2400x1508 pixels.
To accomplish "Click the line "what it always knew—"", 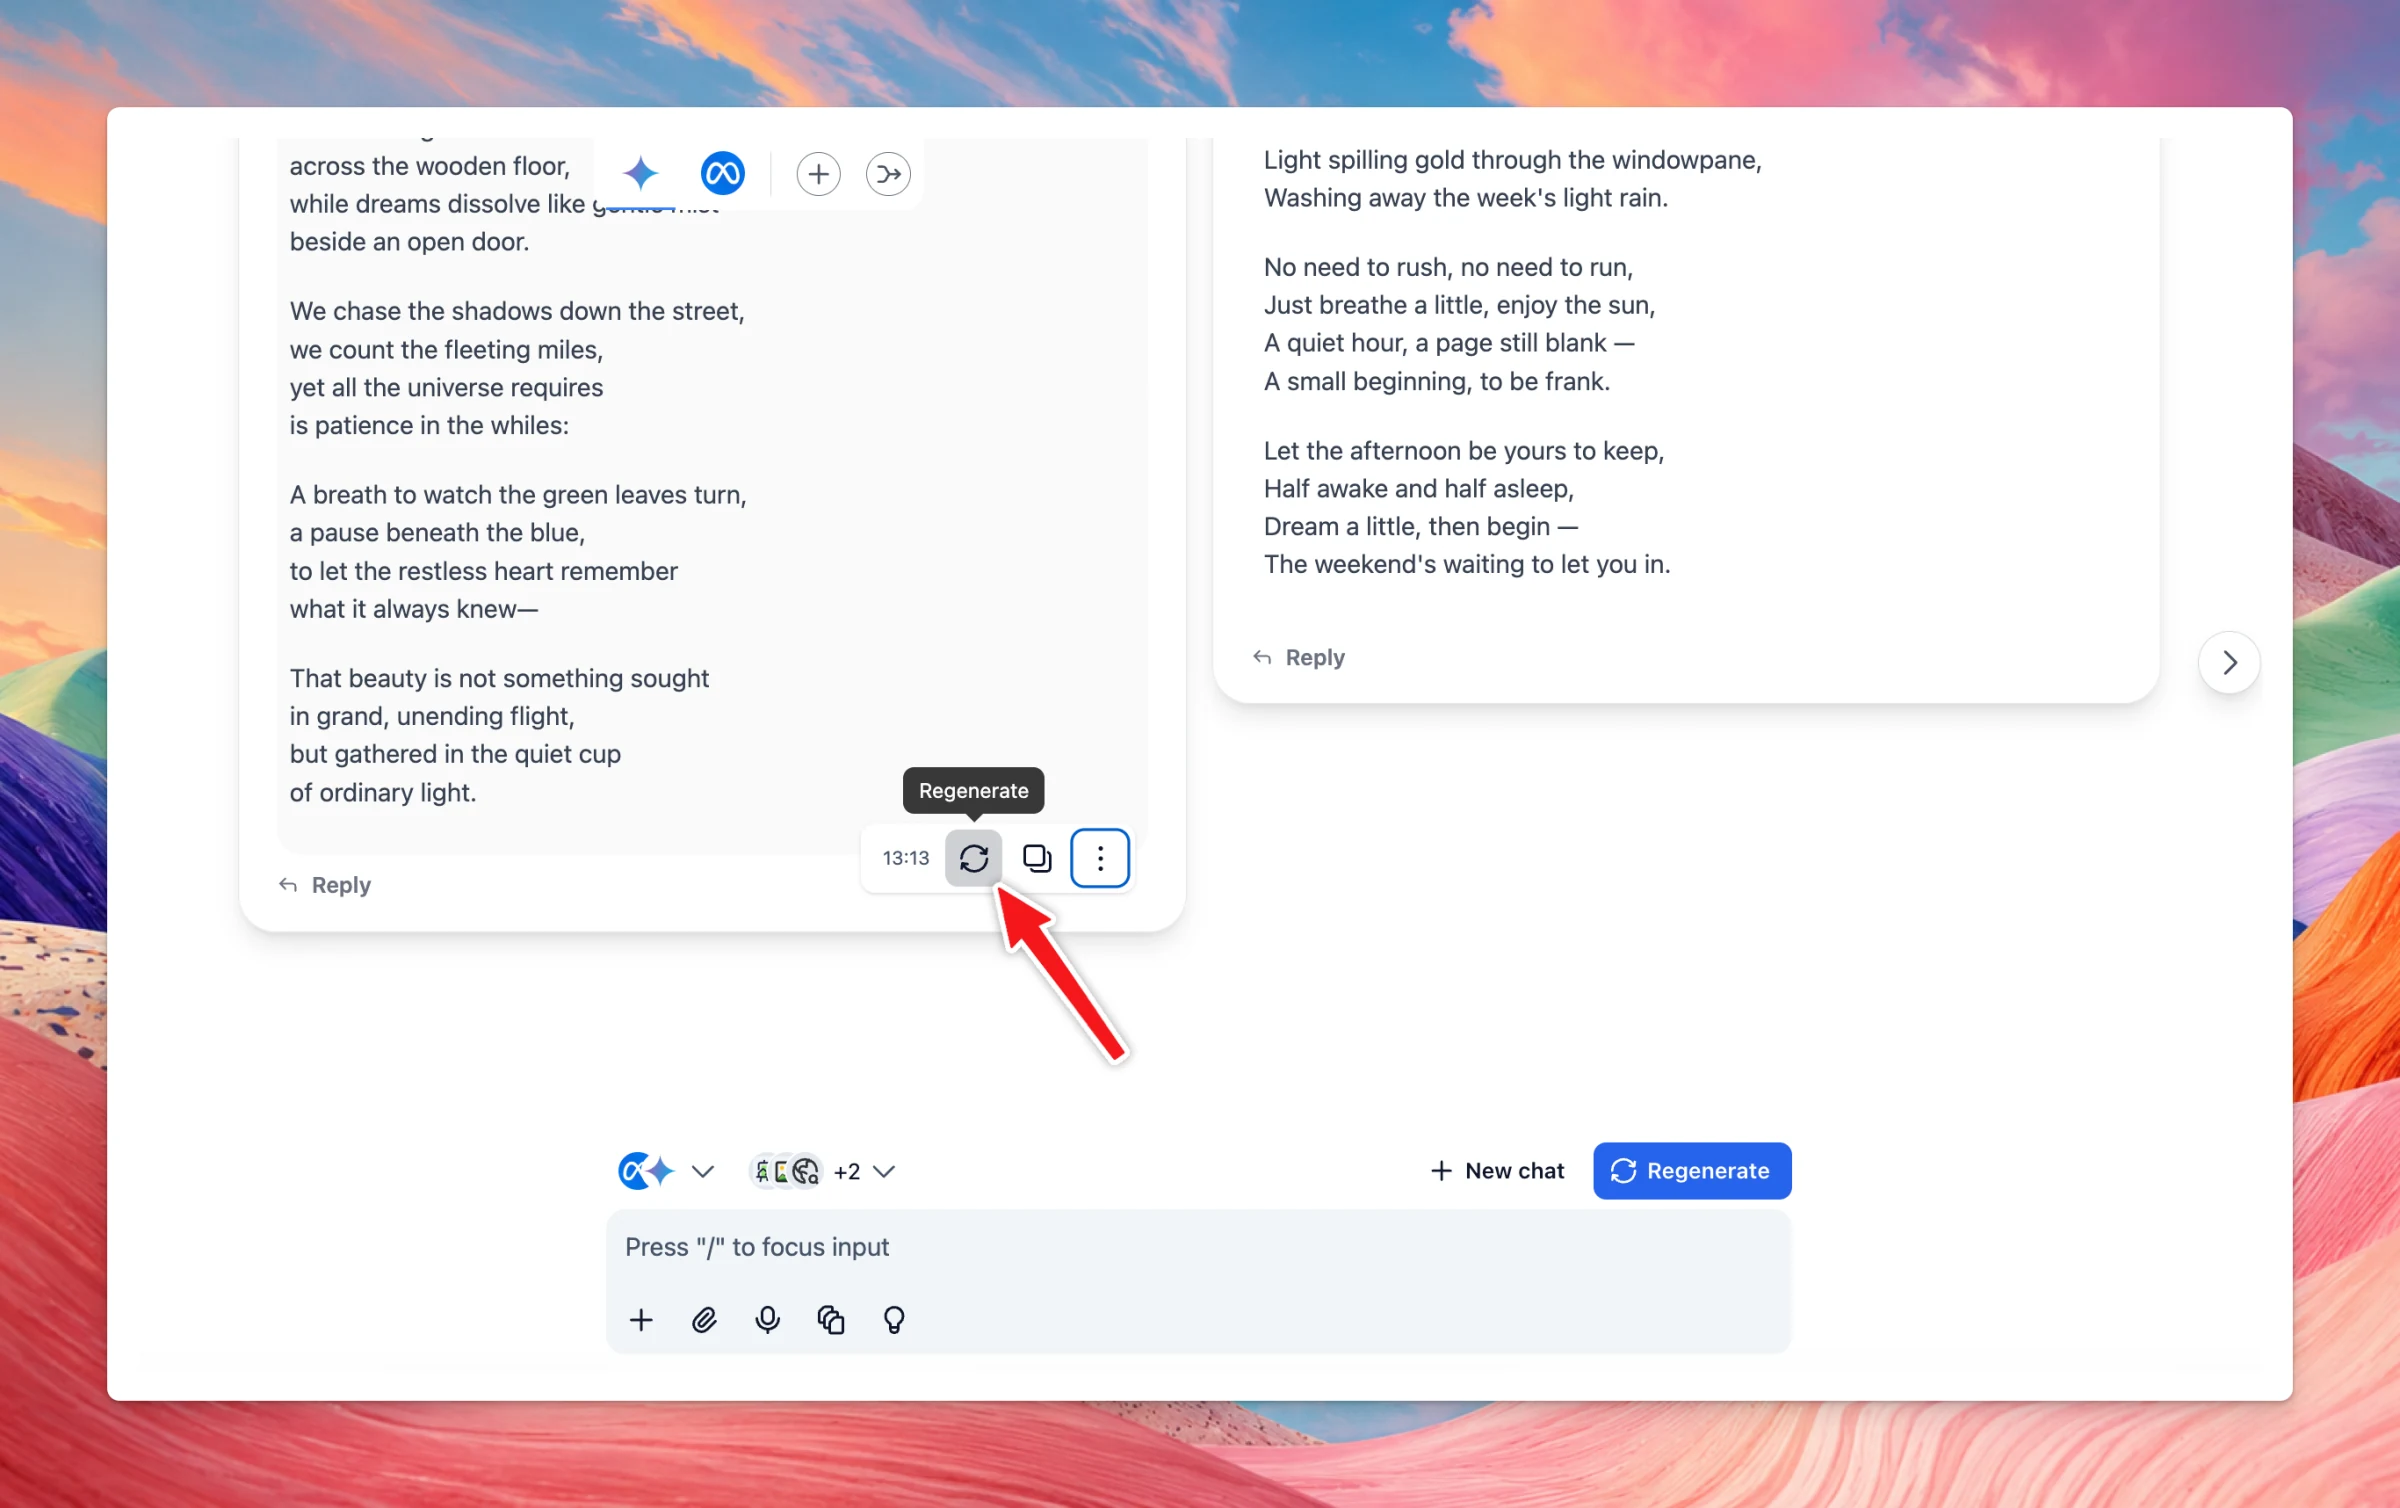I will pos(414,608).
